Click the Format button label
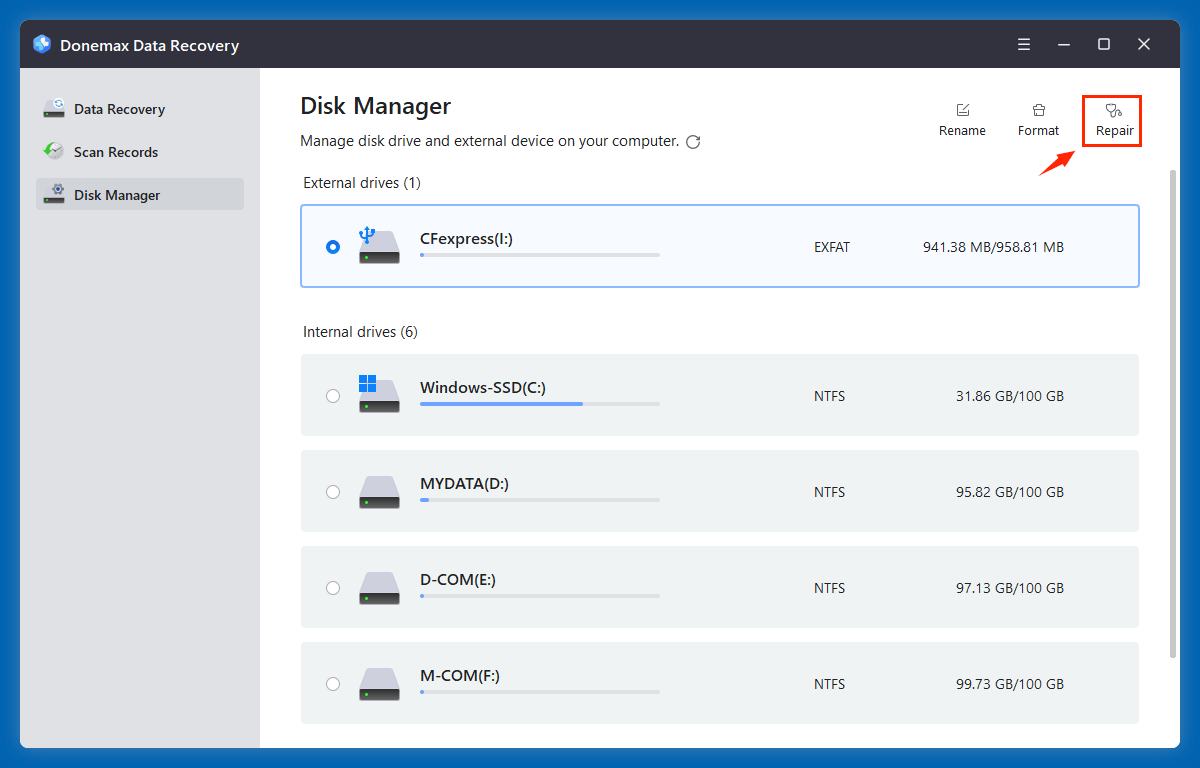The image size is (1200, 768). pyautogui.click(x=1038, y=130)
